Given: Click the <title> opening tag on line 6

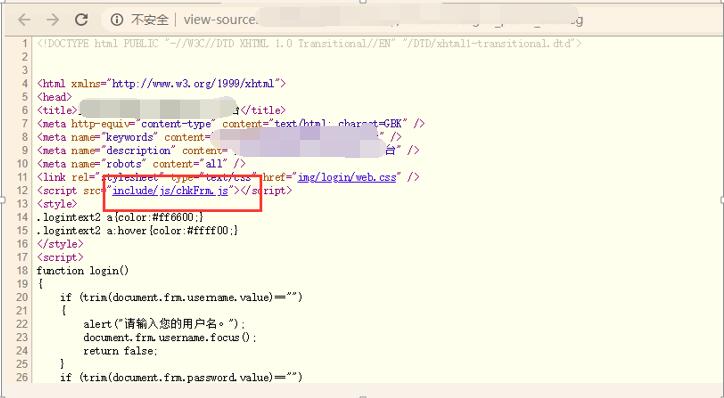Looking at the screenshot, I should coord(57,110).
